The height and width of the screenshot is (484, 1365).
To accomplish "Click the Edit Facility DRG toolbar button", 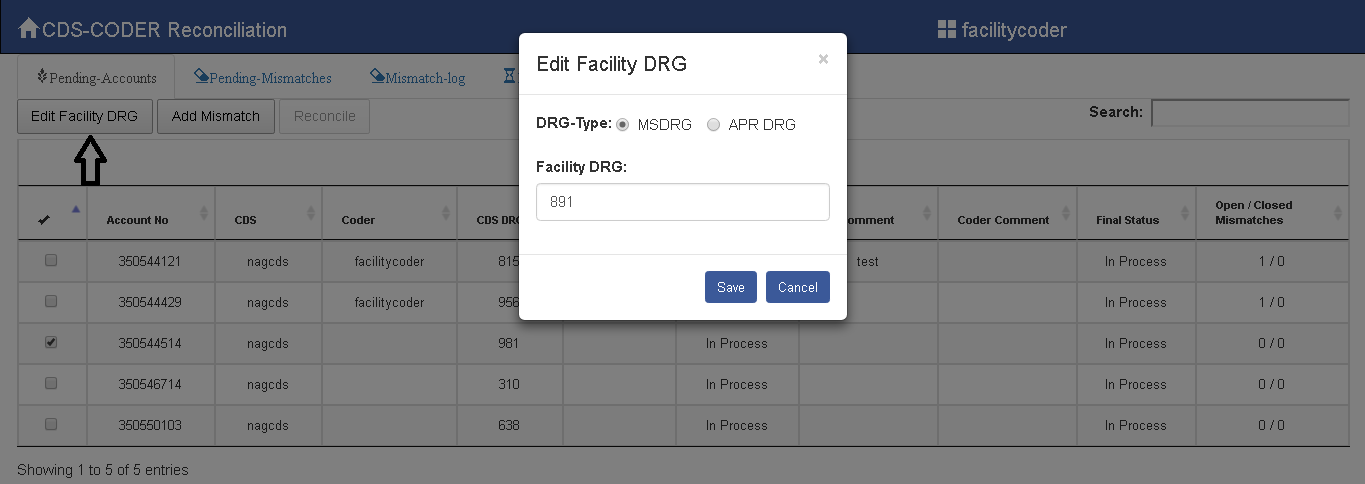I will click(x=85, y=116).
